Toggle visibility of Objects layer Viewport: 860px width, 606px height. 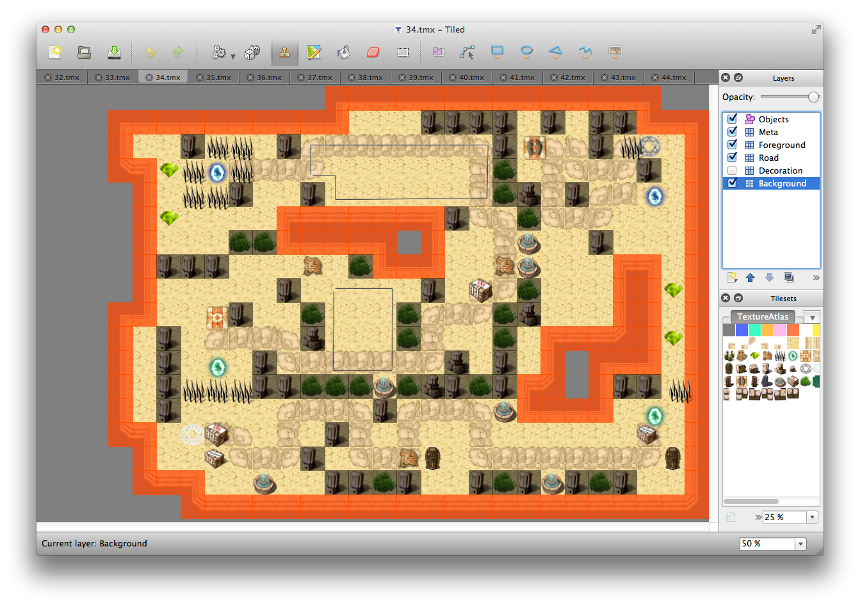[x=732, y=118]
